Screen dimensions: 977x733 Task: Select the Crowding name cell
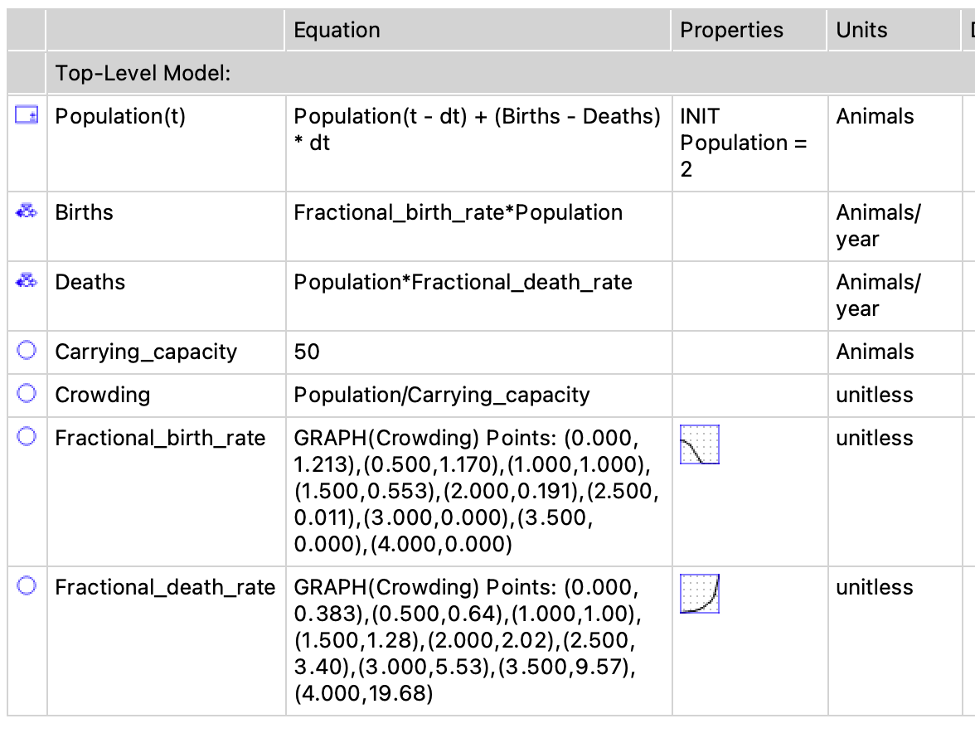point(166,395)
